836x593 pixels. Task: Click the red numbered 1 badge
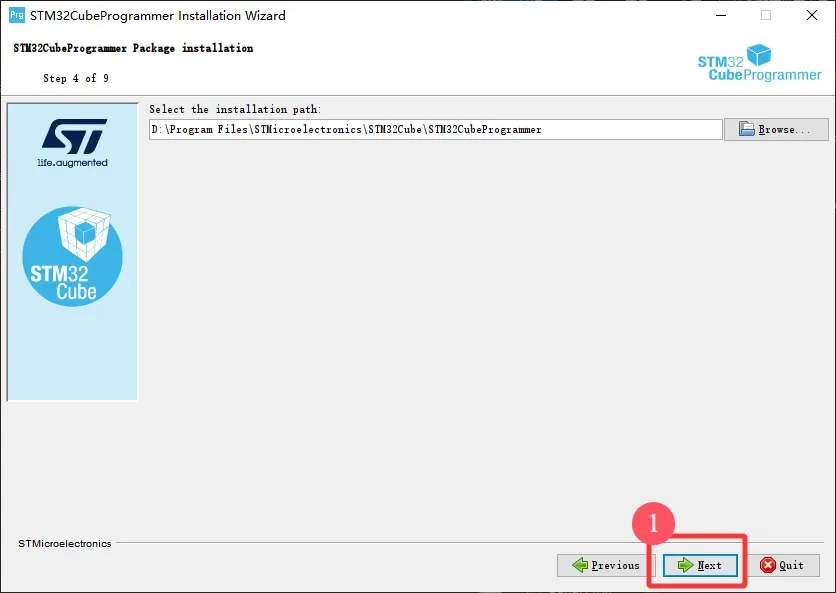[x=653, y=523]
